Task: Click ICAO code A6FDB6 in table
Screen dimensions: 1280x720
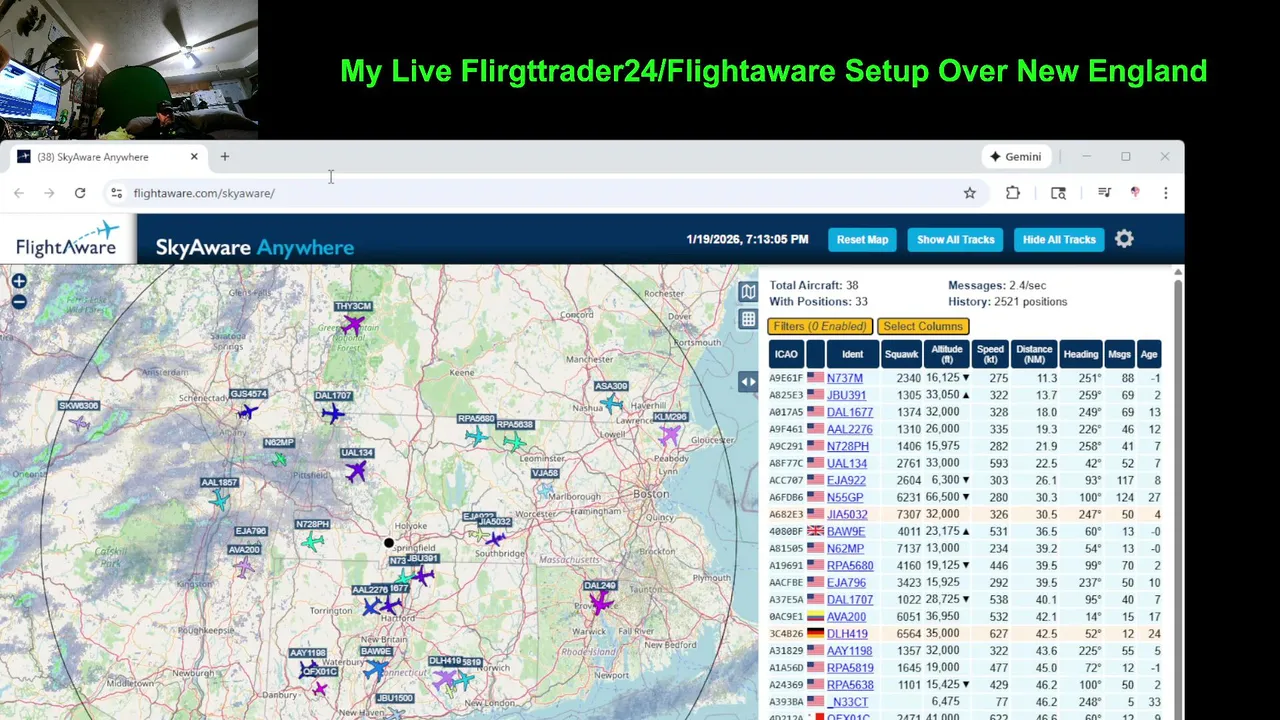Action: tap(785, 497)
